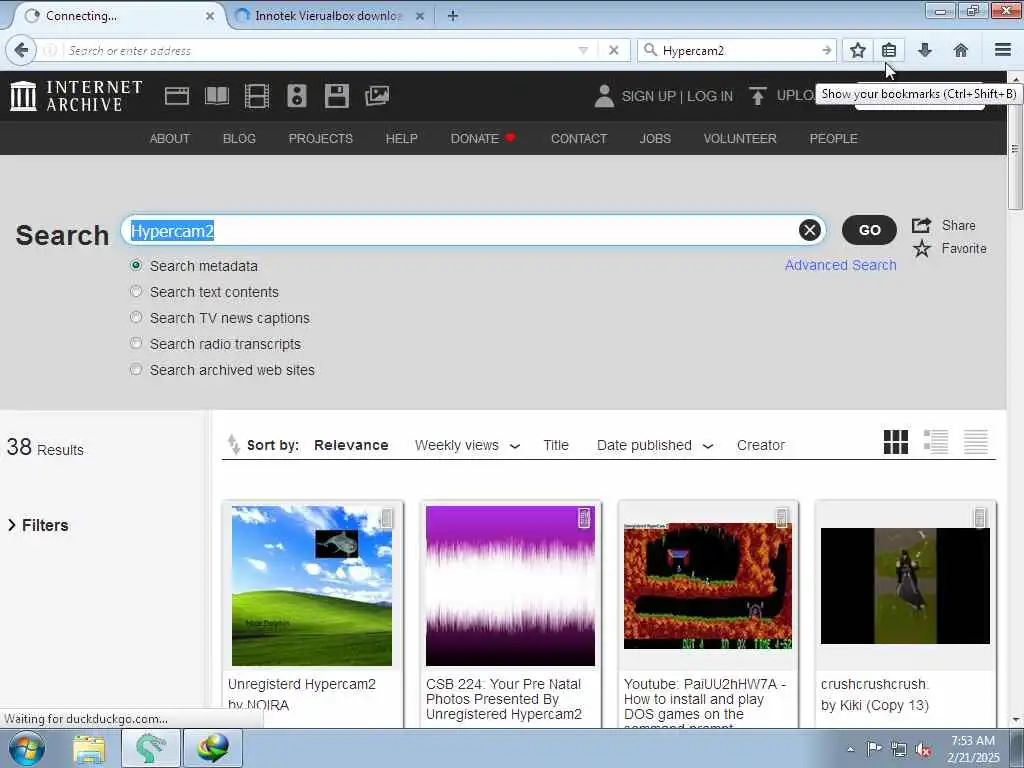
Task: Show your bookmarks list icon
Action: 889,50
